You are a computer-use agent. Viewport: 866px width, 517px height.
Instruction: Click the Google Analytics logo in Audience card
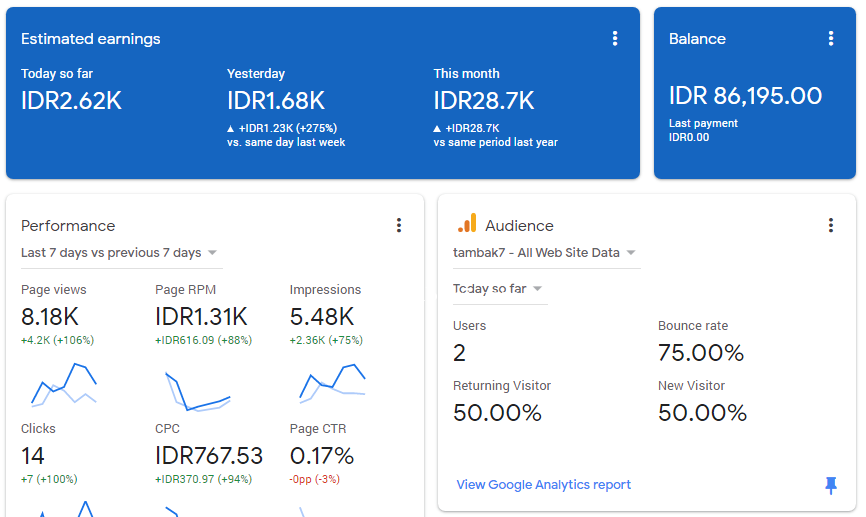tap(466, 224)
